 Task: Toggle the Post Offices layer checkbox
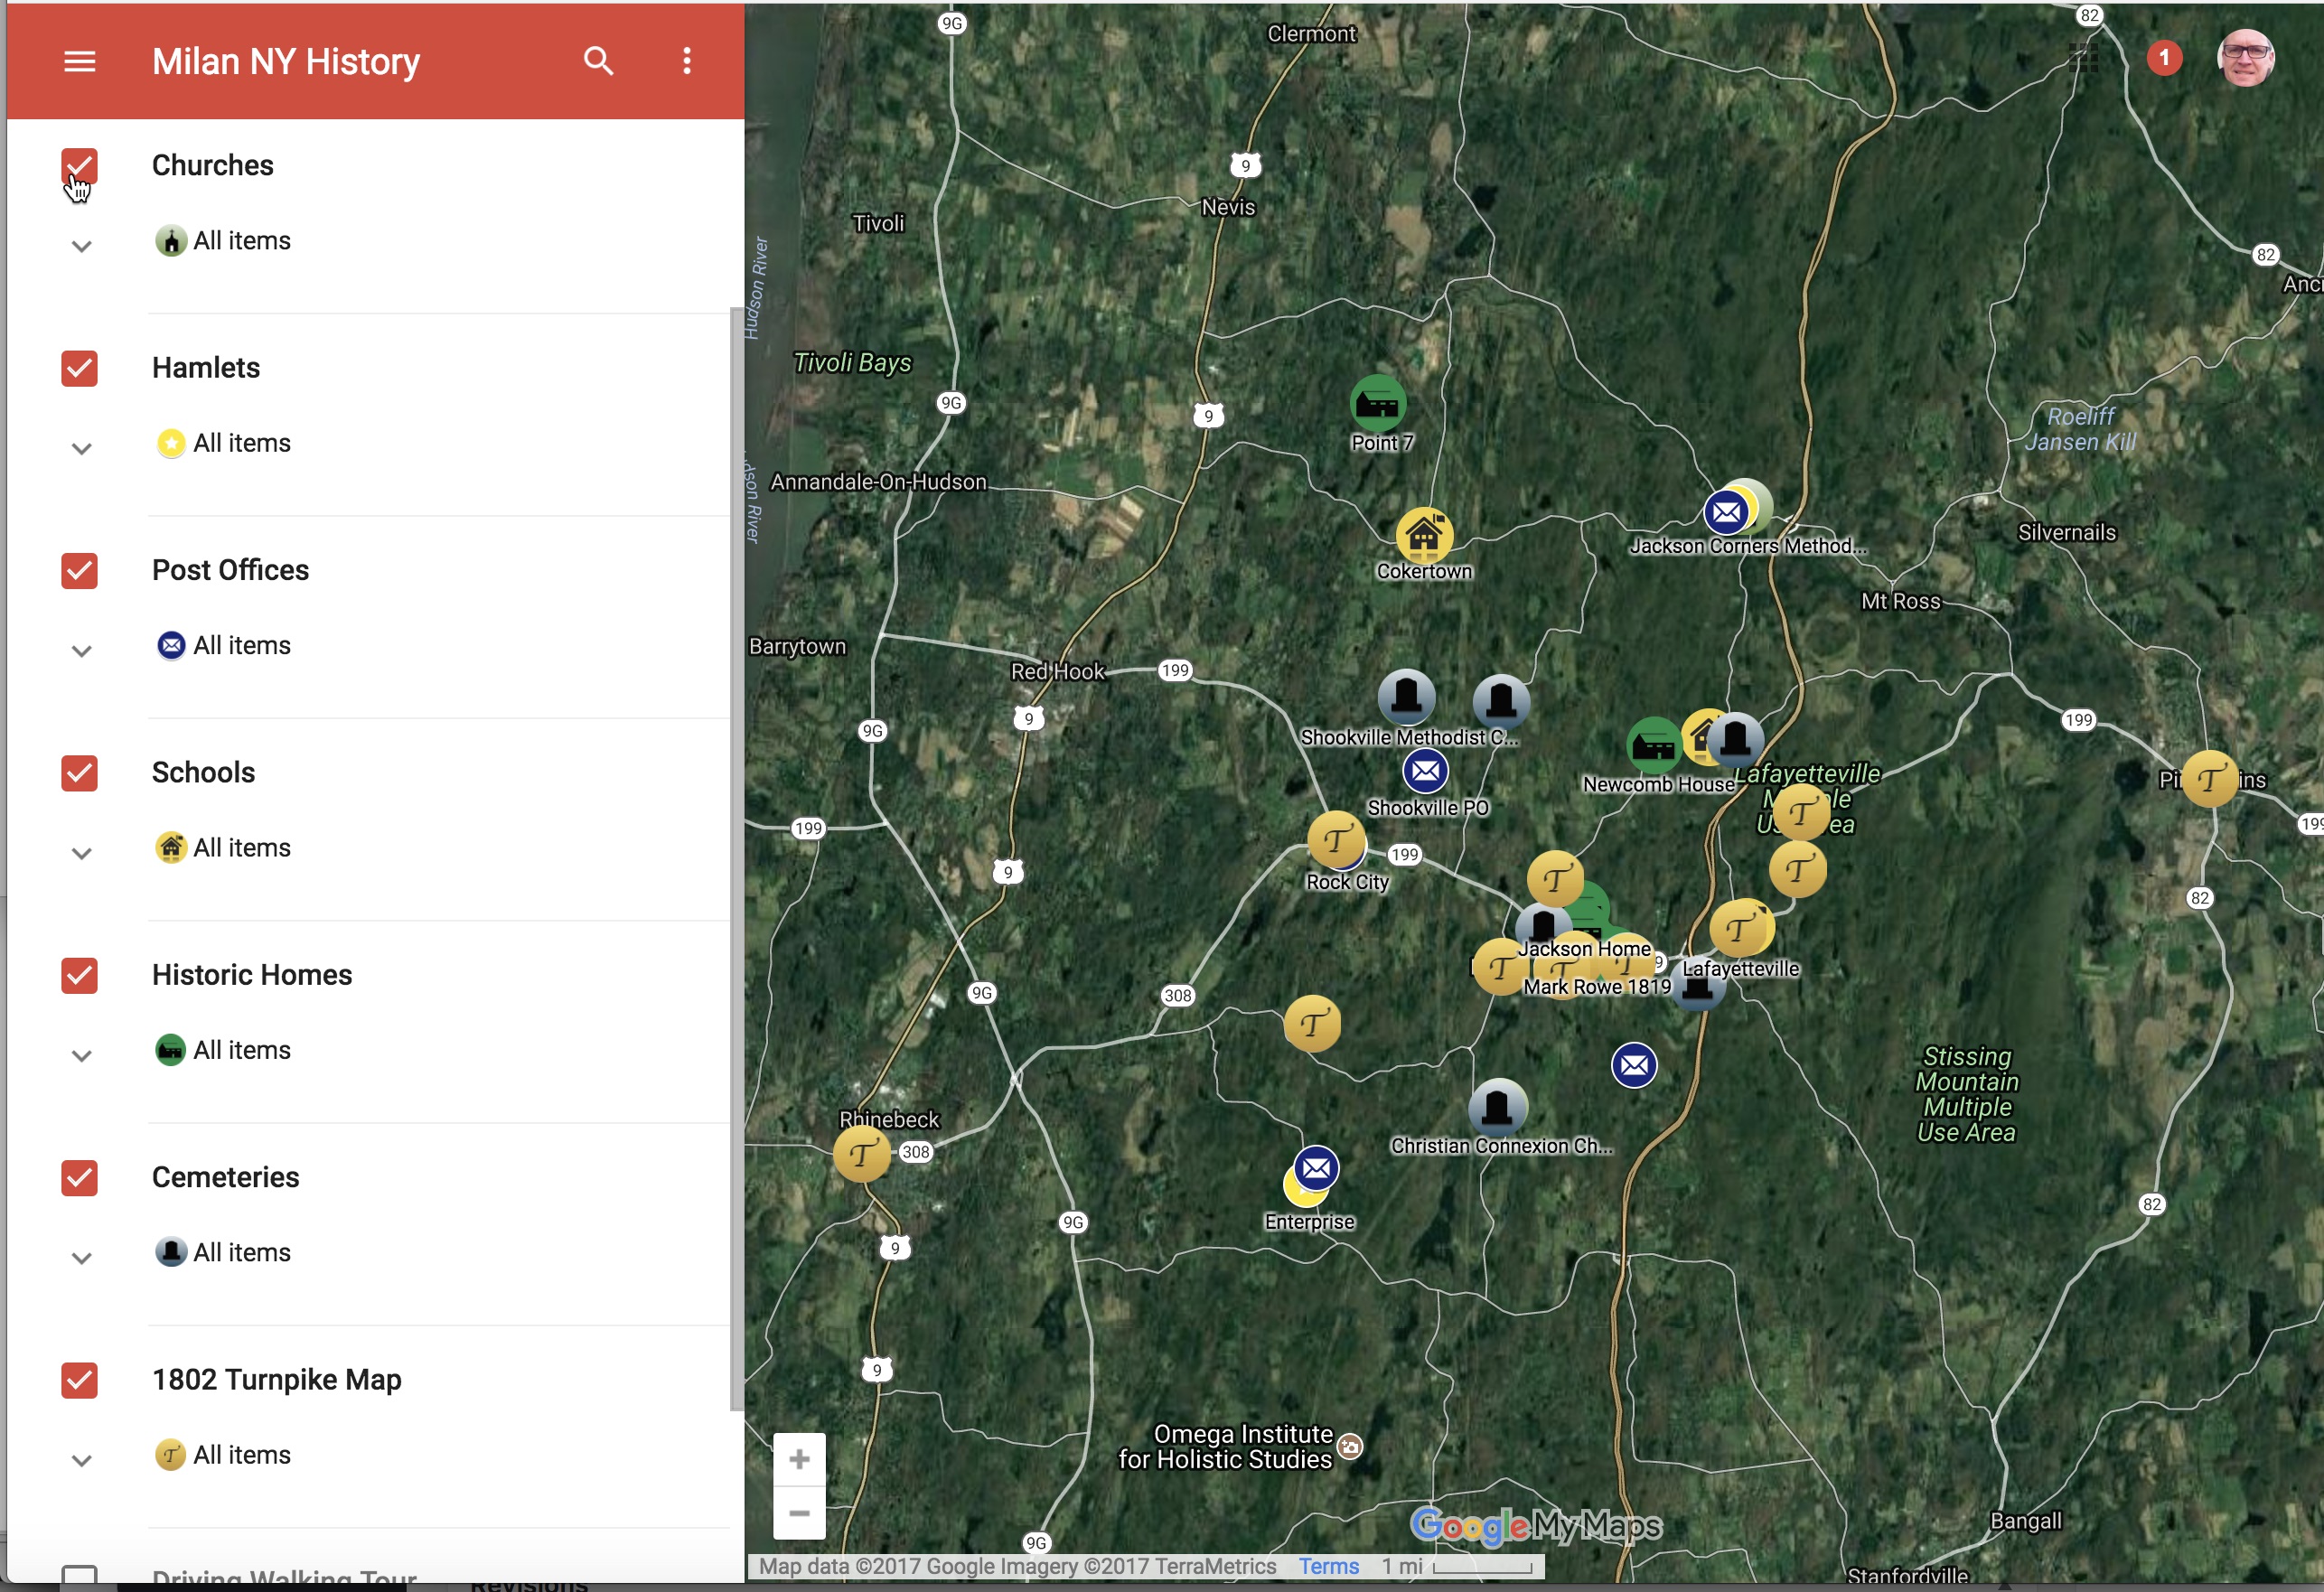click(x=80, y=571)
